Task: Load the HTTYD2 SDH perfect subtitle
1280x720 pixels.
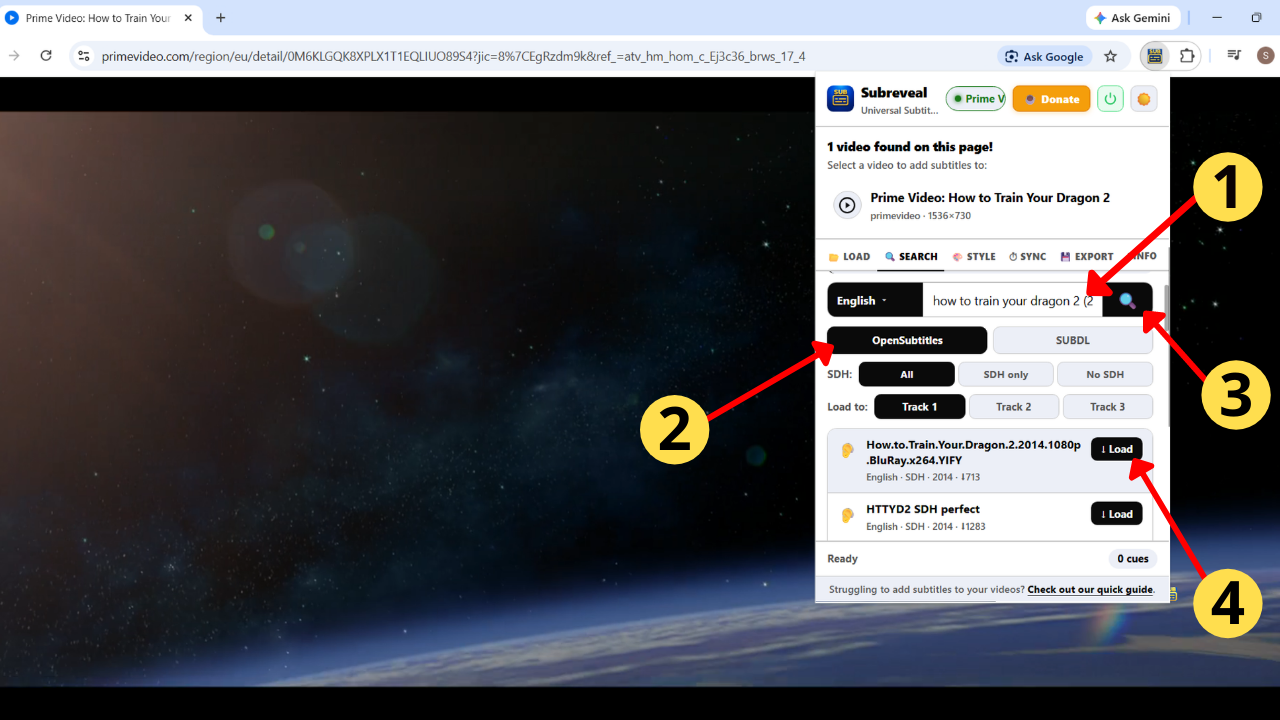Action: (x=1116, y=514)
